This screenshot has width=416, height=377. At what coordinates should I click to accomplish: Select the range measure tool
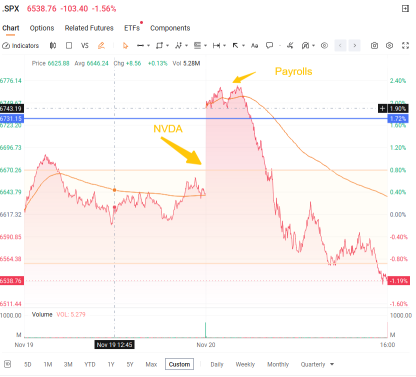[217, 46]
